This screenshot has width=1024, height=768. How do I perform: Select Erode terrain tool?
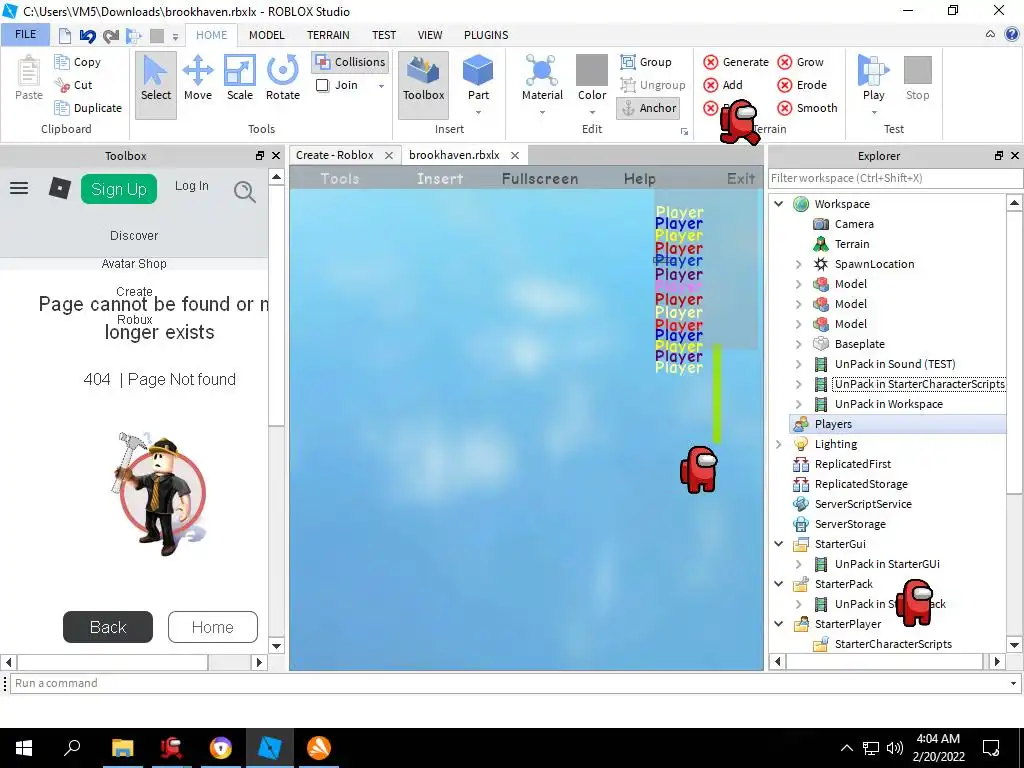(802, 85)
